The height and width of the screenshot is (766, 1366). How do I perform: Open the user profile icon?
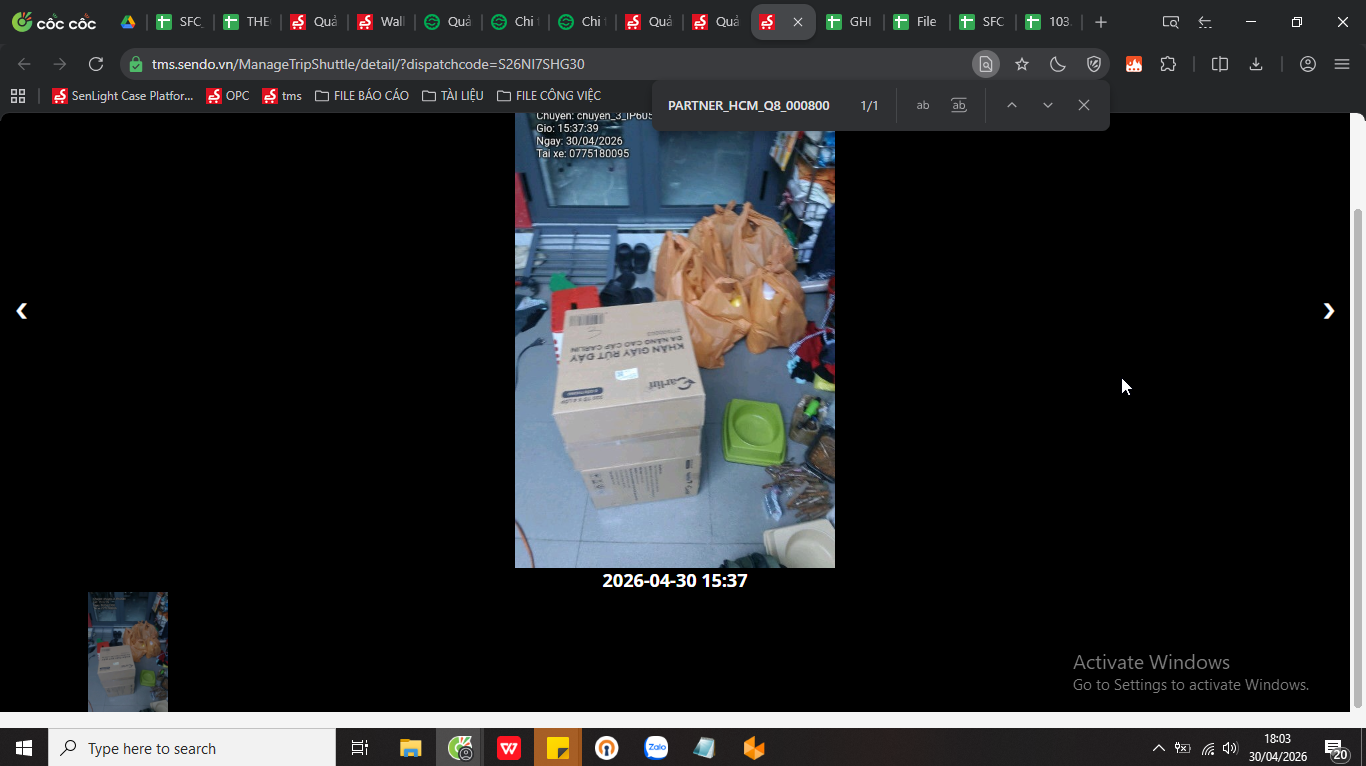pyautogui.click(x=1307, y=64)
